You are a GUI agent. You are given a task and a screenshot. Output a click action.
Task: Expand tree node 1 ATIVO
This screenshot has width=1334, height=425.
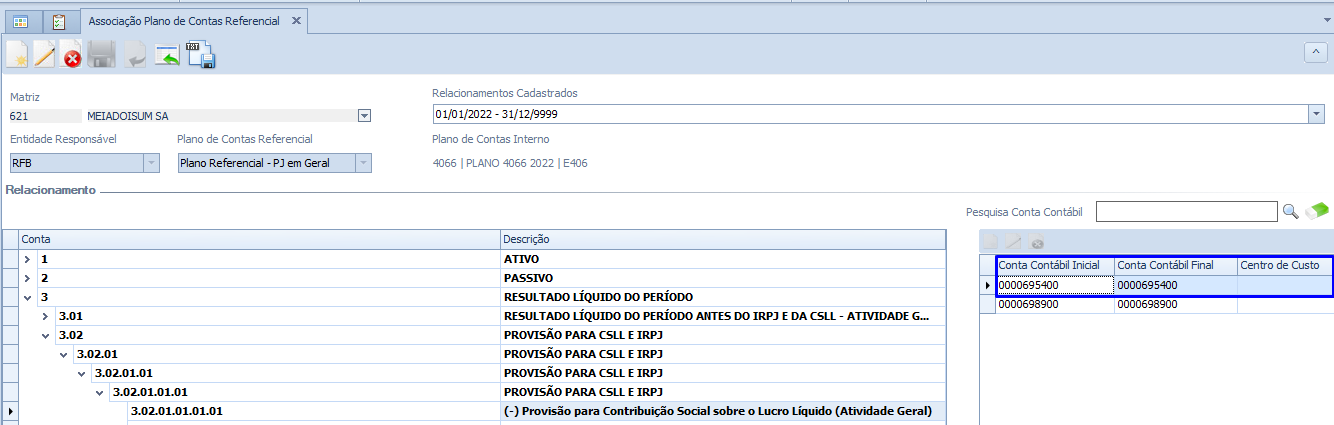click(28, 259)
